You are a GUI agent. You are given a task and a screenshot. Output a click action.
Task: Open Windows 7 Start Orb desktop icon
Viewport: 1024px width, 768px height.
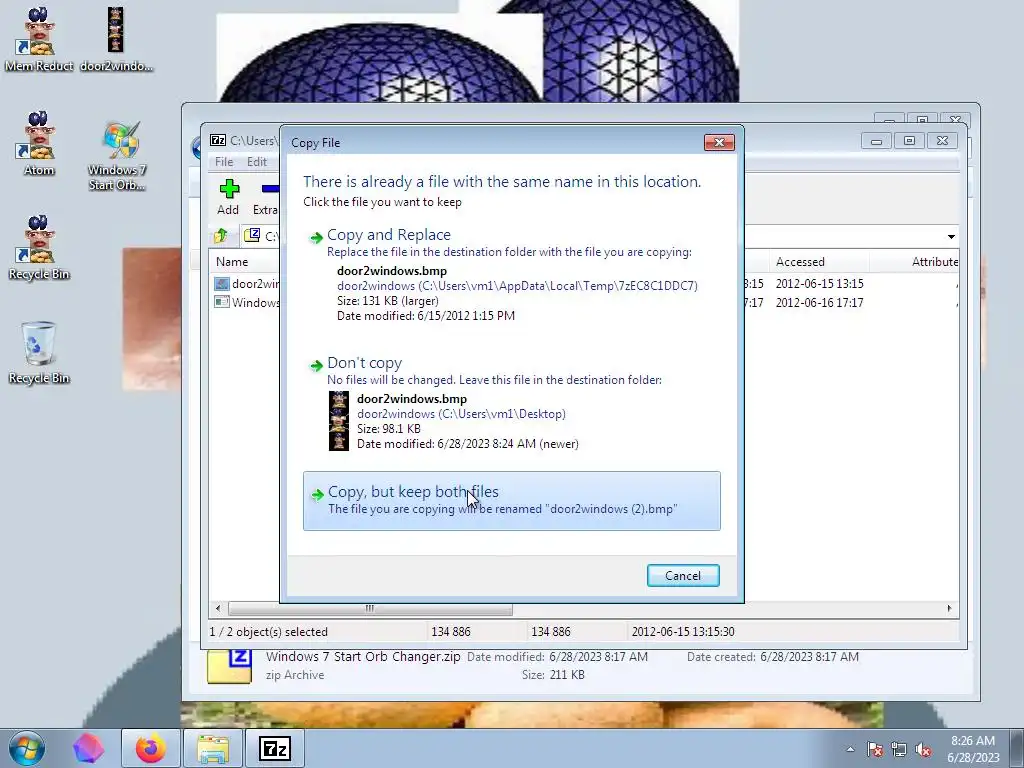pyautogui.click(x=117, y=155)
